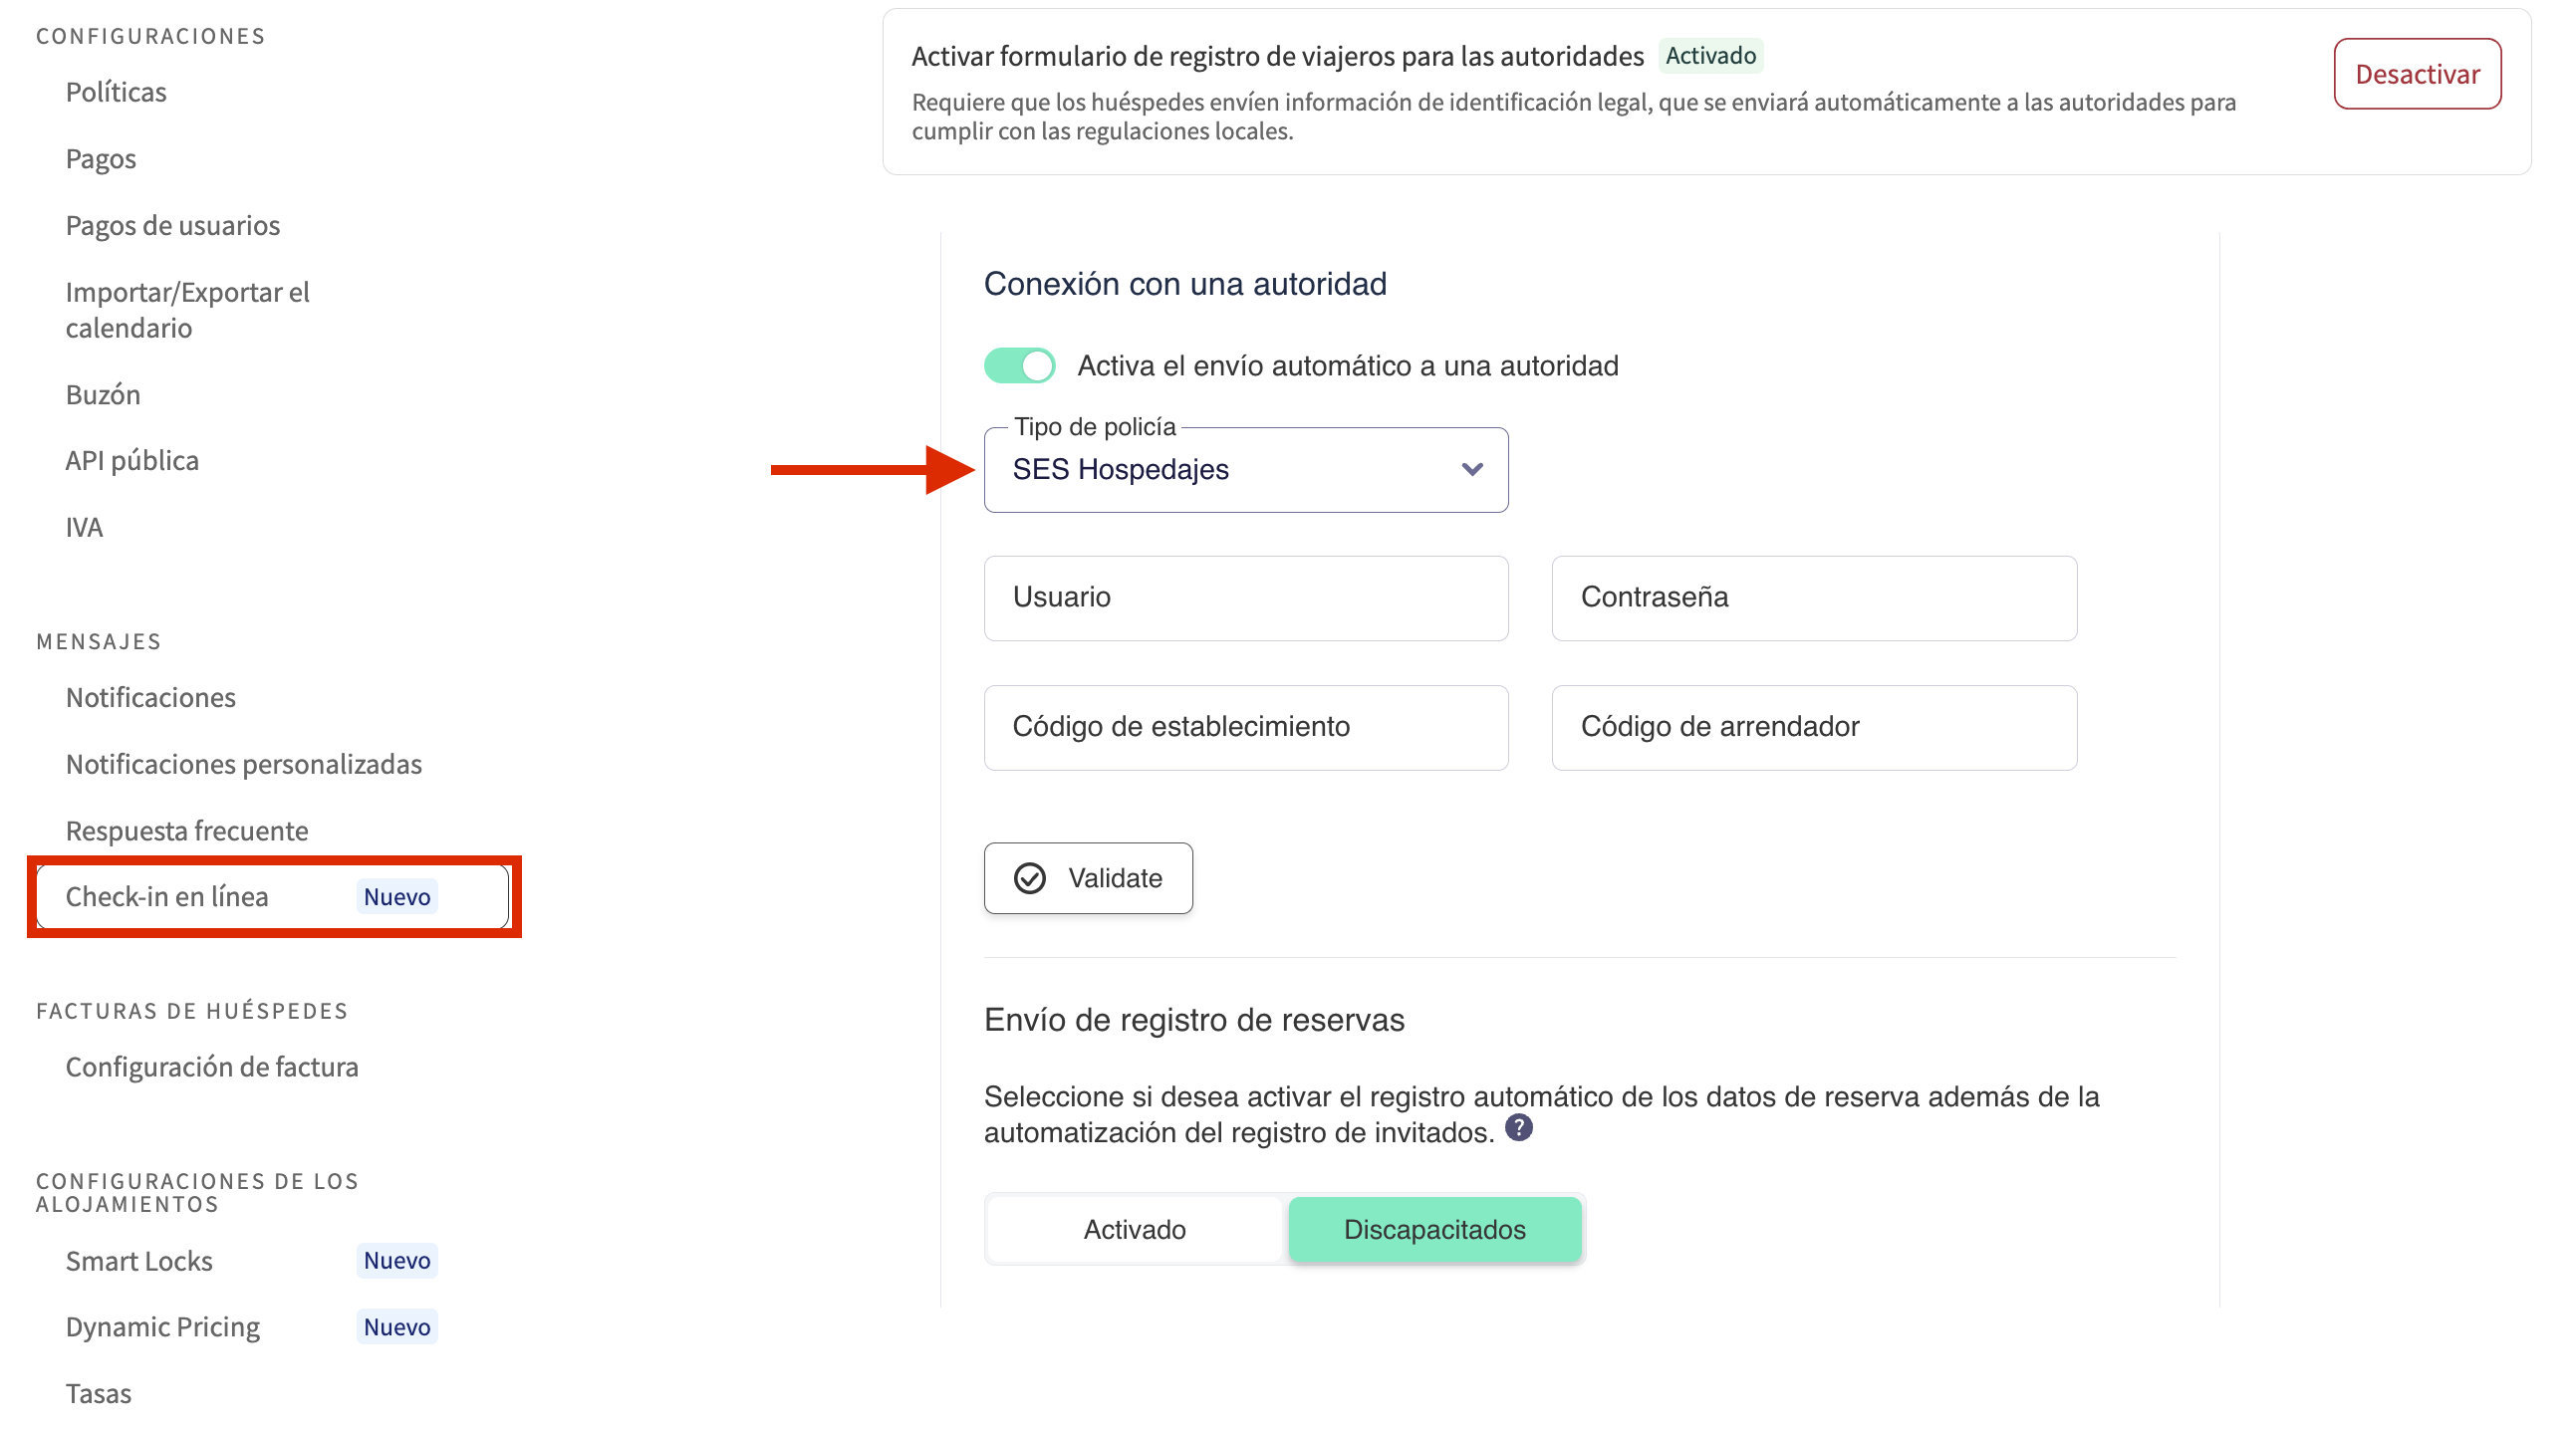Click the Código de establecimiento field
Viewport: 2576px width, 1430px height.
coord(1245,727)
